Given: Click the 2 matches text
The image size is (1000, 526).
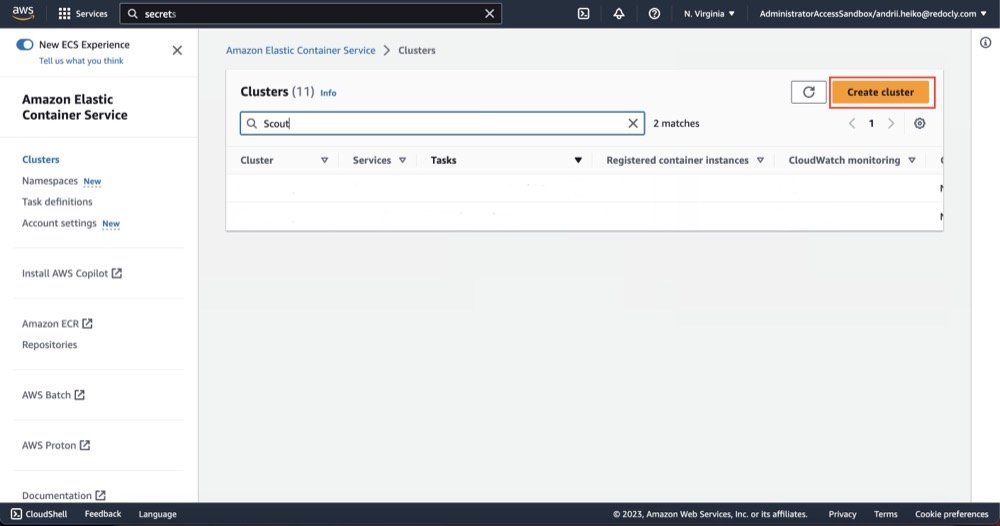Looking at the screenshot, I should pos(676,123).
